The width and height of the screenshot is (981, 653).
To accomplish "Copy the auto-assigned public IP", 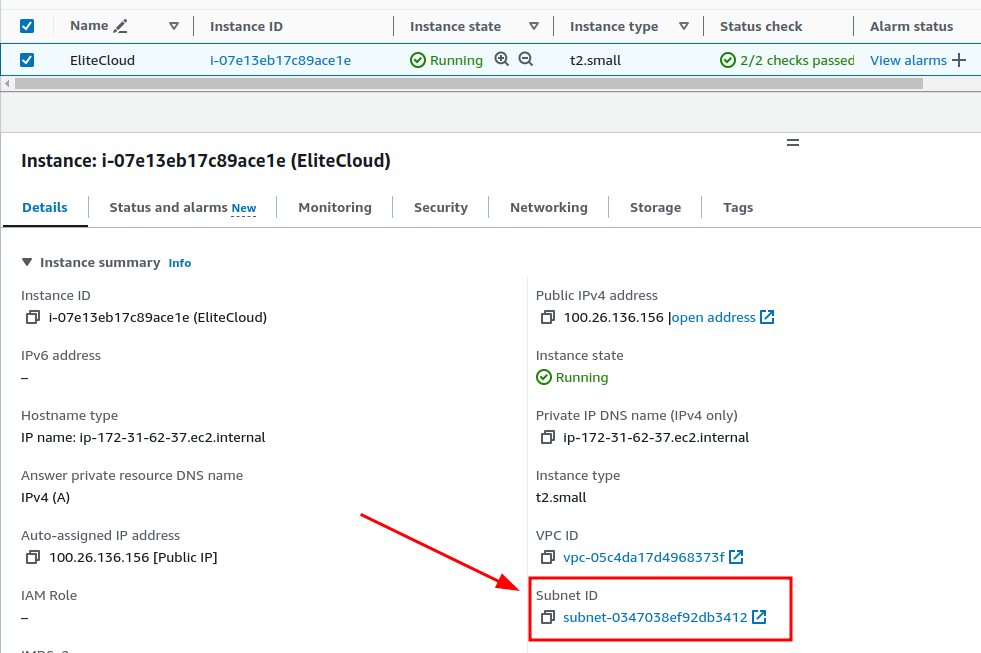I will pyautogui.click(x=30, y=557).
